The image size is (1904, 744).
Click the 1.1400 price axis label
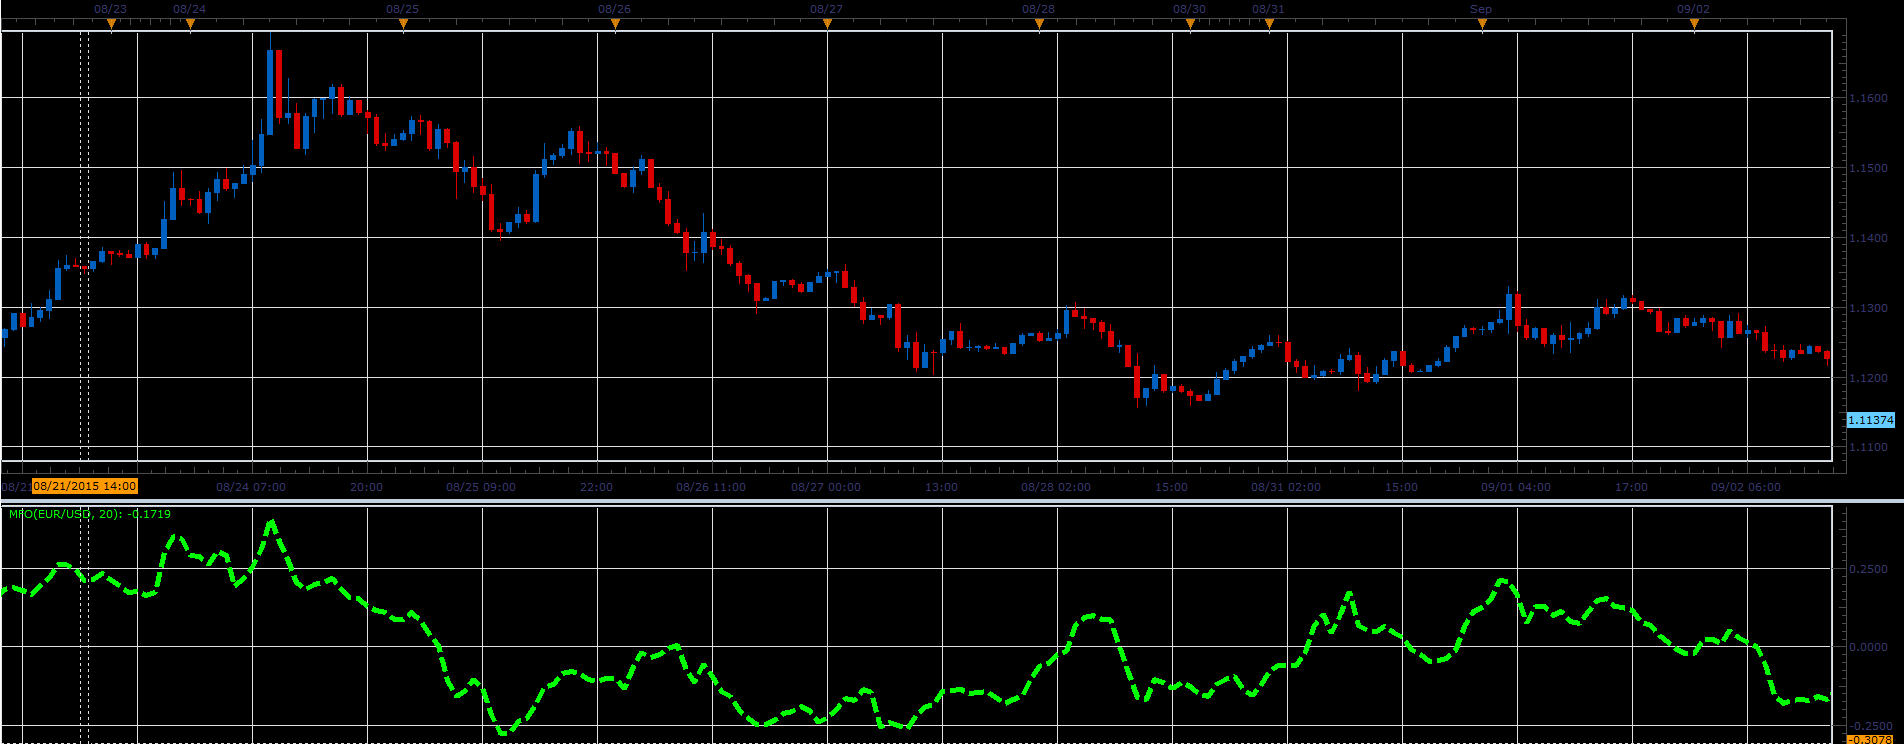click(1869, 238)
